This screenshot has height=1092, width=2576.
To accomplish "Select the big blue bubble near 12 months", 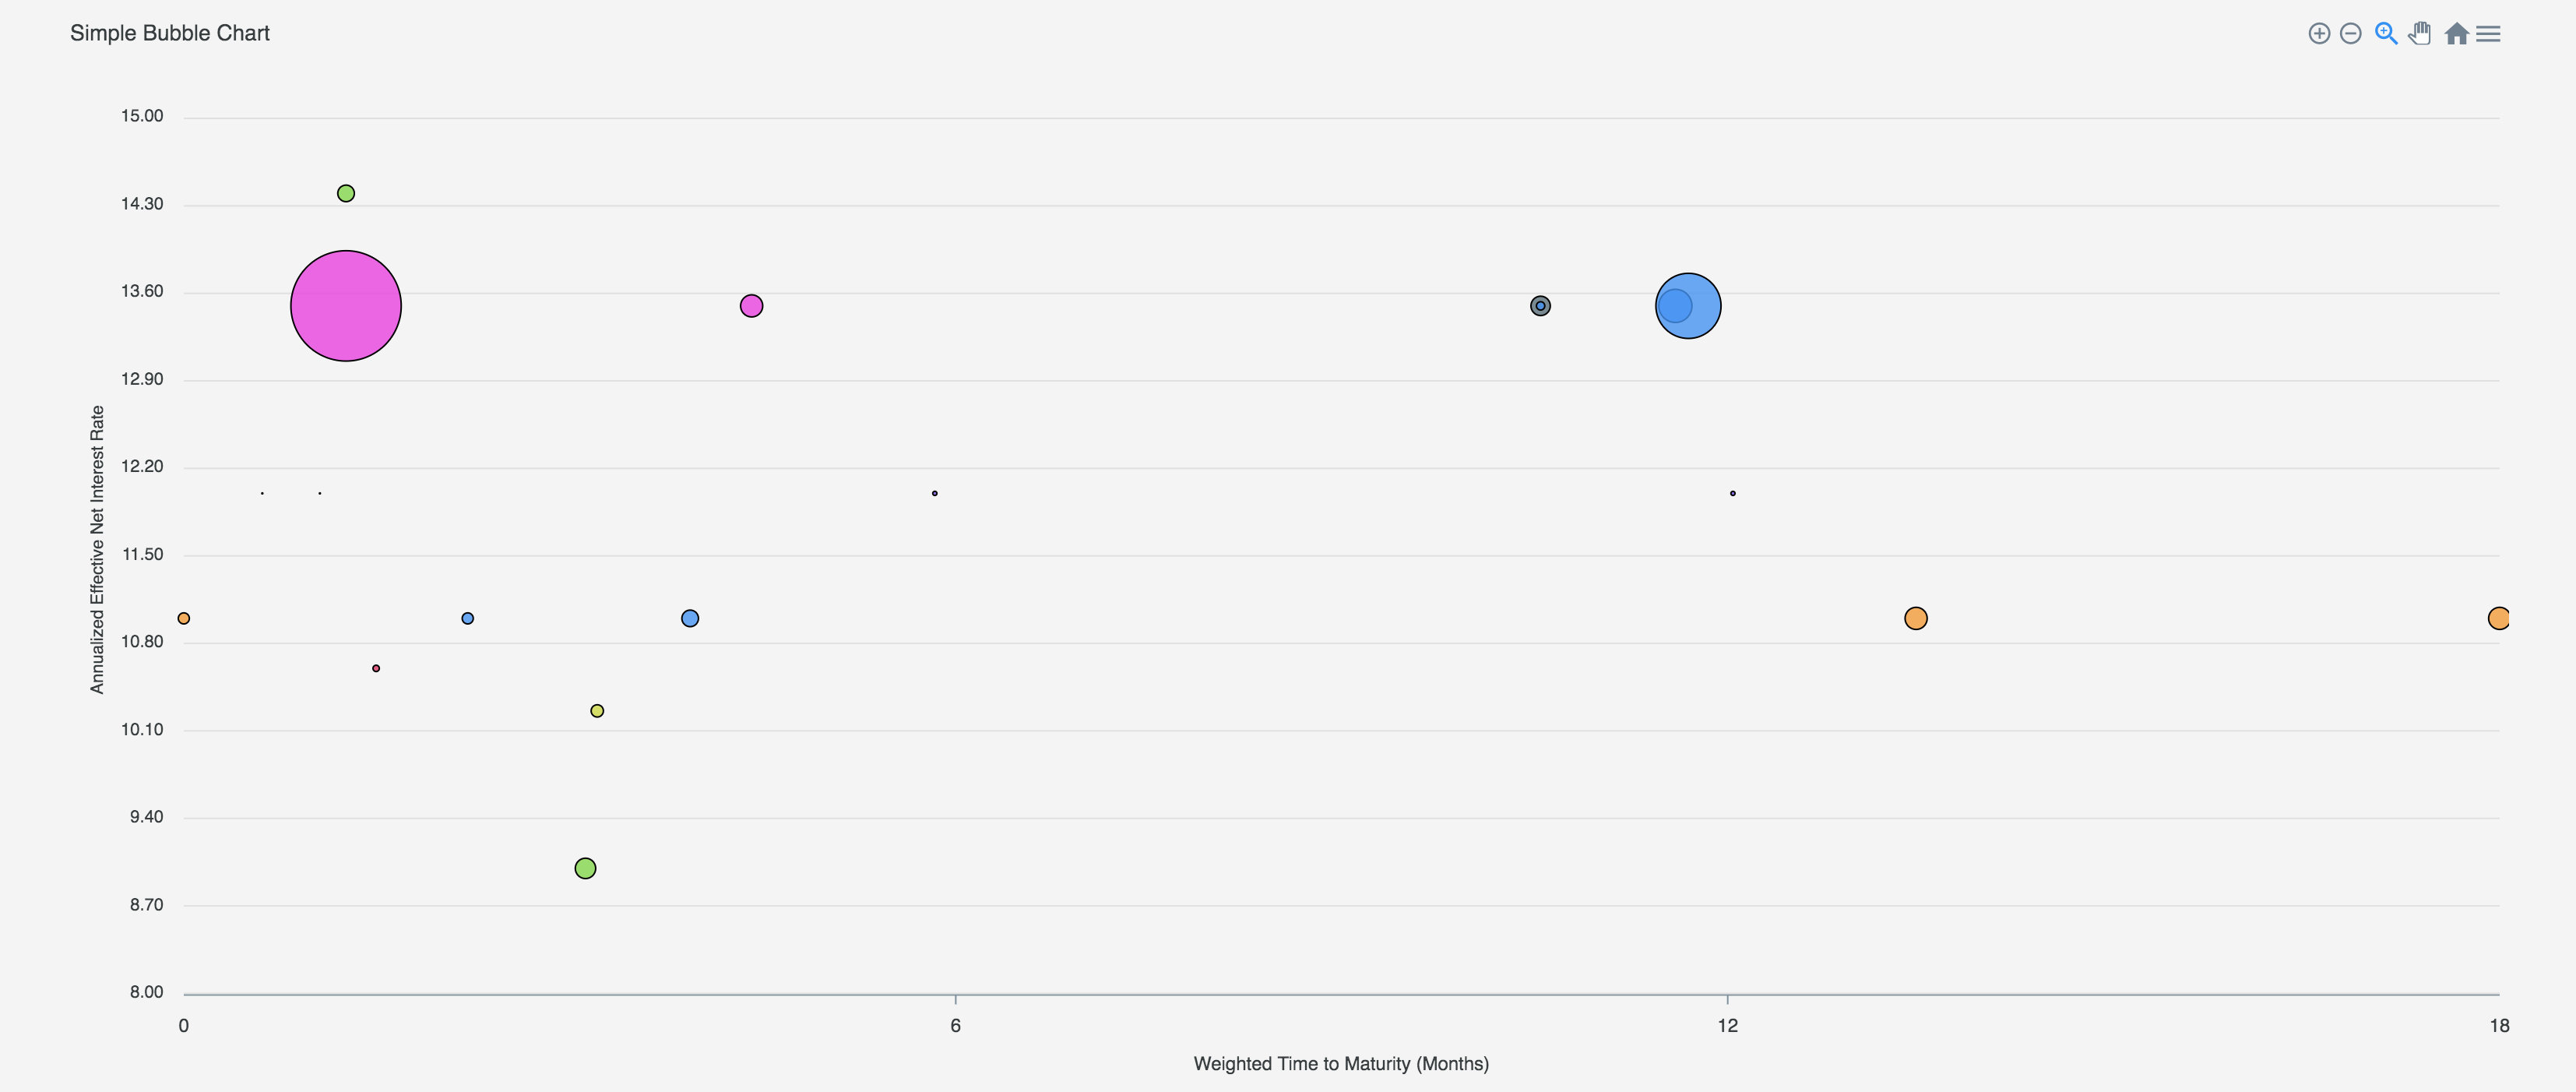I will 1687,305.
